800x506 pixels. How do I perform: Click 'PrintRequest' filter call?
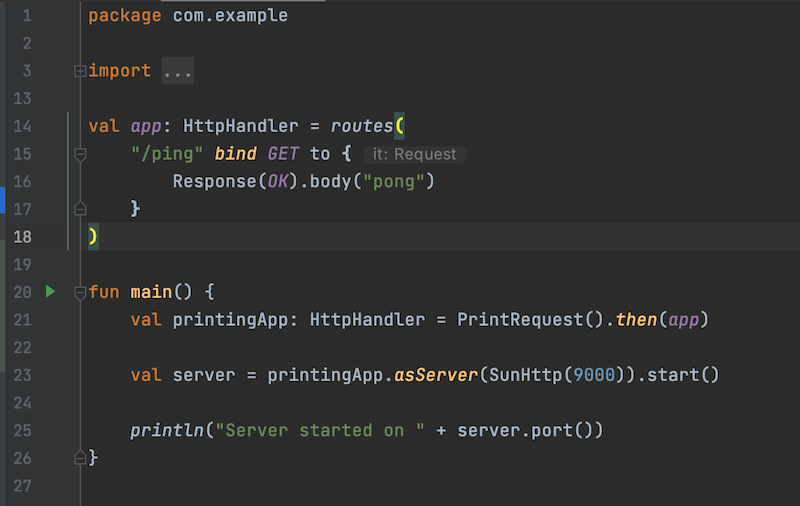519,319
